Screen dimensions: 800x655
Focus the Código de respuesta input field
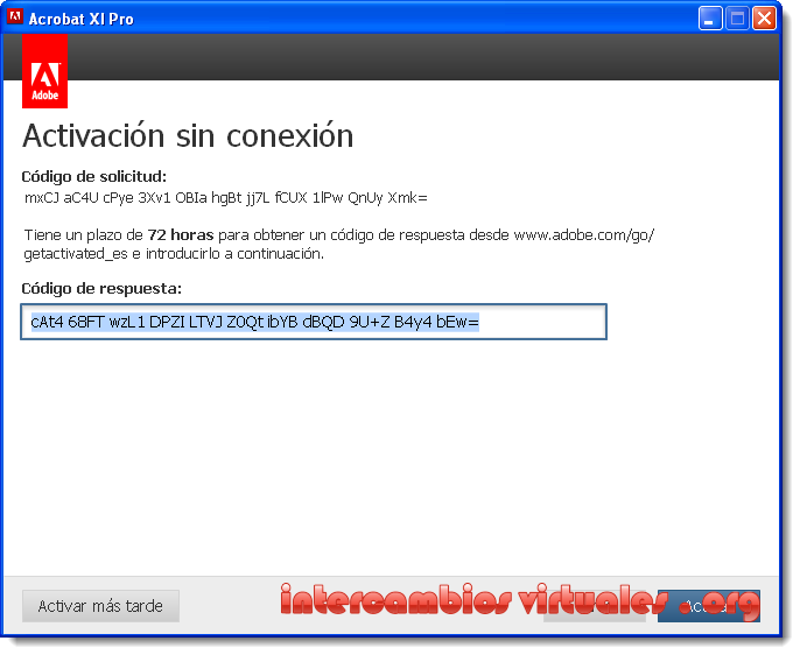pos(314,322)
